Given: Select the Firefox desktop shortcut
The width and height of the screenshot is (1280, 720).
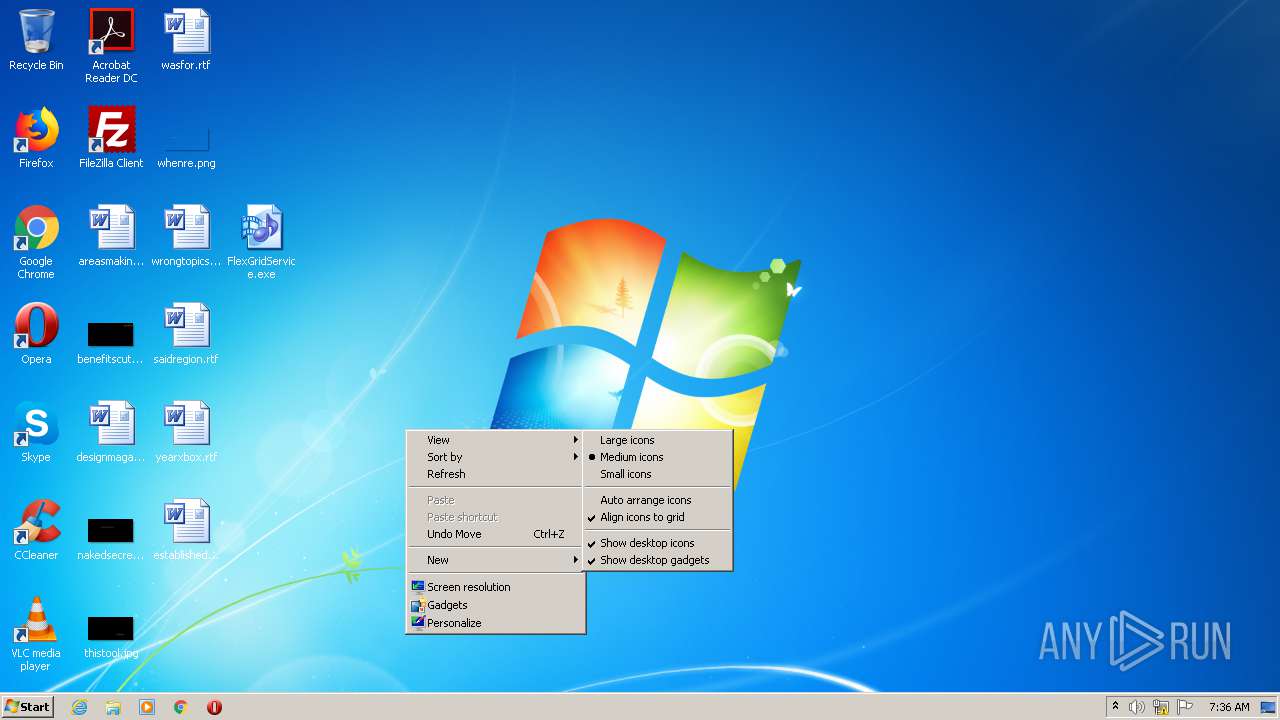Looking at the screenshot, I should click(36, 138).
